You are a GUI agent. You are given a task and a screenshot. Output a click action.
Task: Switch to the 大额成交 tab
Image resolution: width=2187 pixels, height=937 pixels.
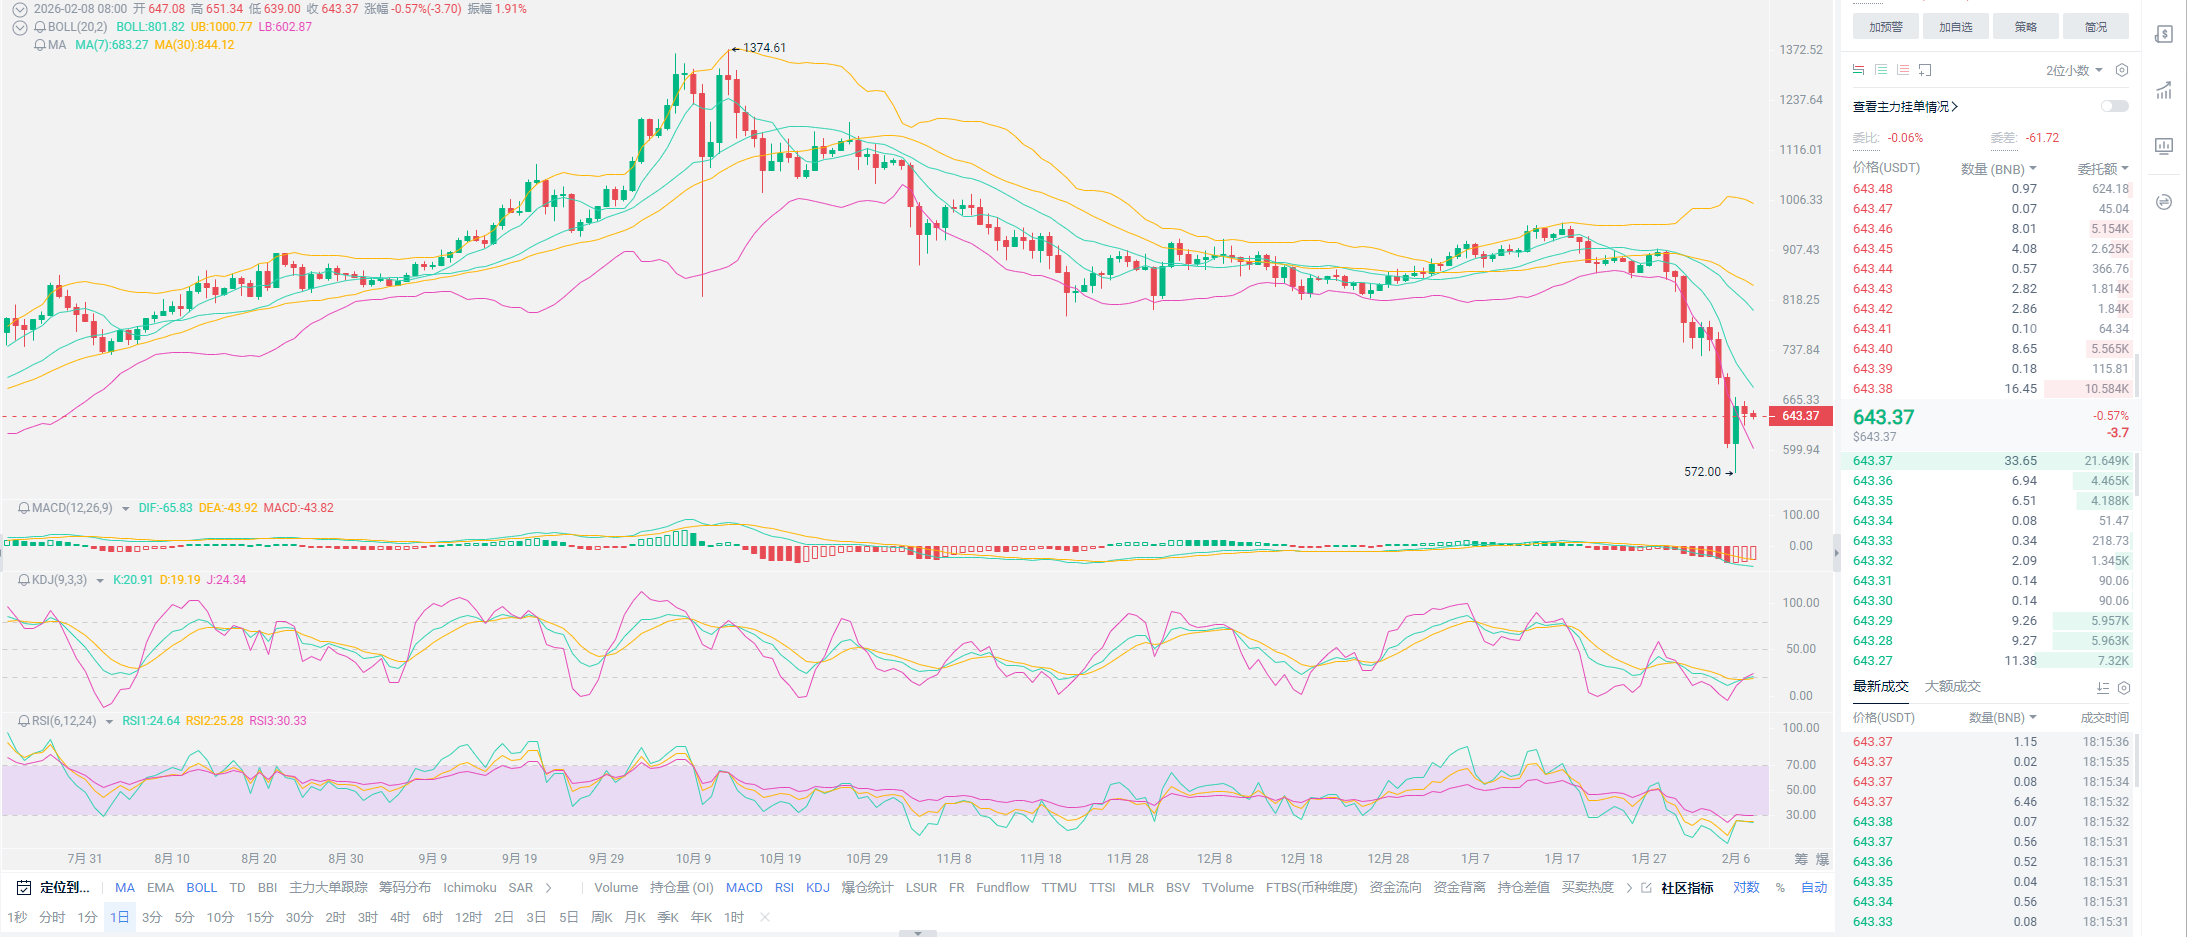(x=1952, y=686)
